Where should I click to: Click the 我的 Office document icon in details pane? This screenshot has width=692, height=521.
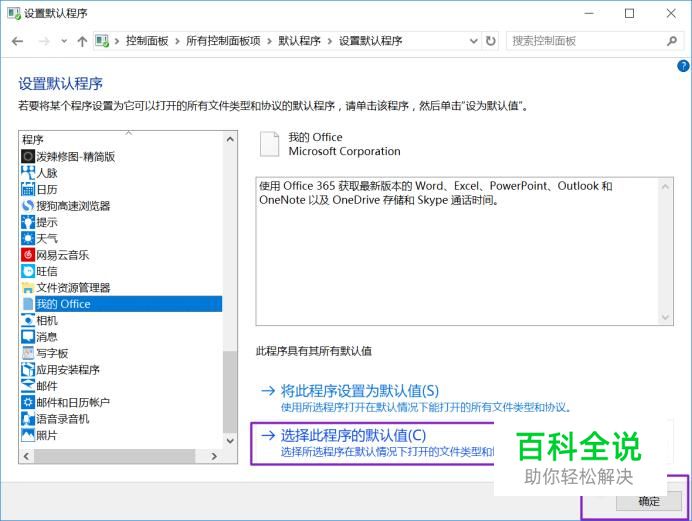pos(269,144)
